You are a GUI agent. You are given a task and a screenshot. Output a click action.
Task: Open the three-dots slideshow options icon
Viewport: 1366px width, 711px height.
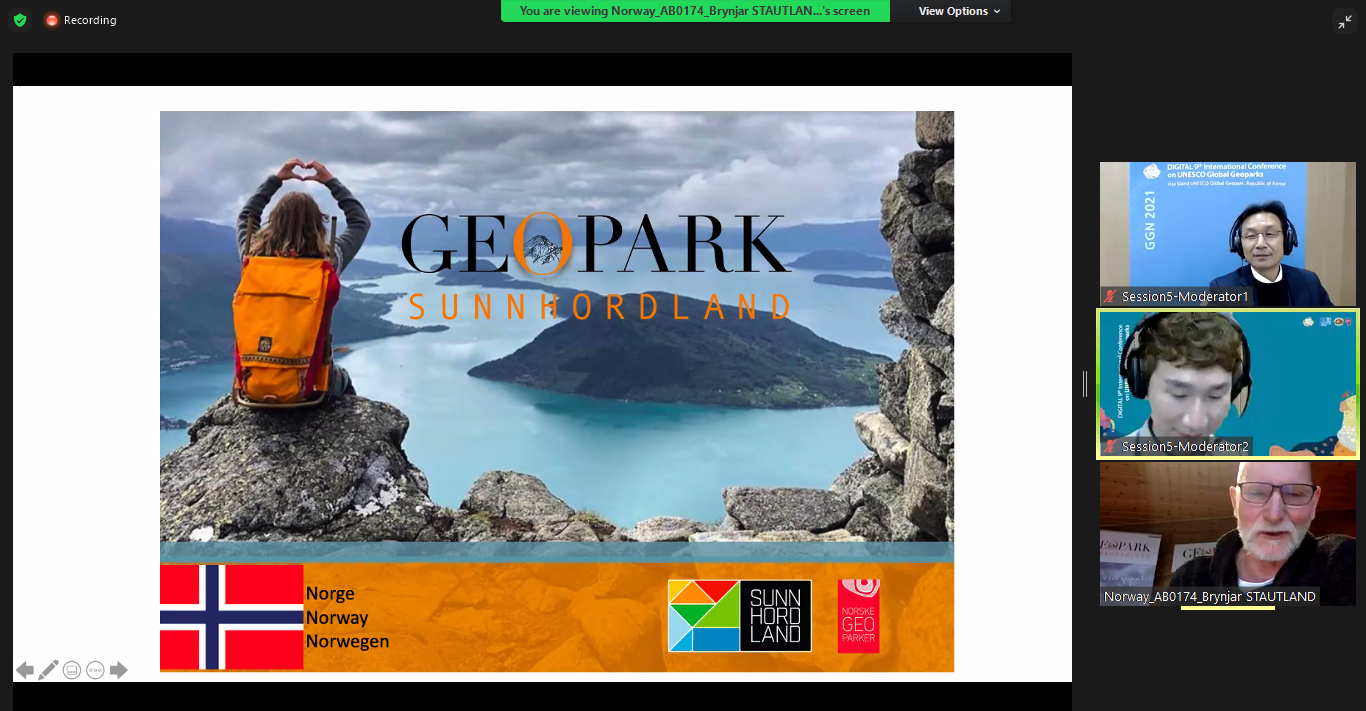(x=95, y=670)
